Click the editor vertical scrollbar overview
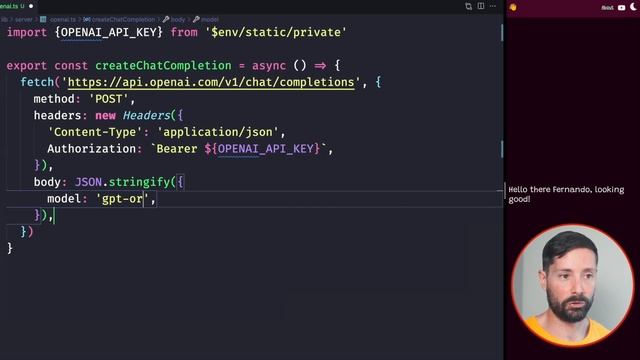 click(x=502, y=188)
